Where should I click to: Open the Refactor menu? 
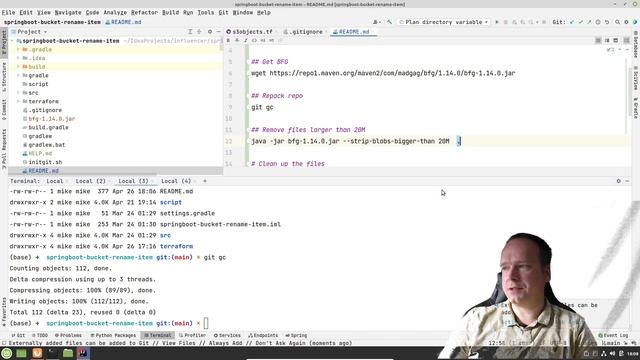pos(144,13)
